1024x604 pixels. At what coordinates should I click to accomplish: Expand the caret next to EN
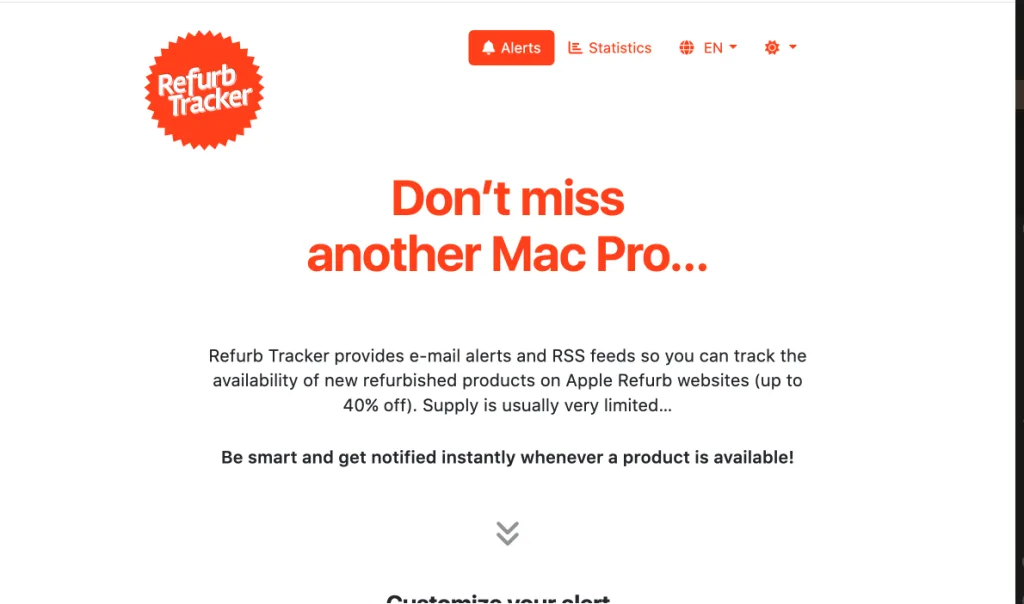[x=733, y=47]
